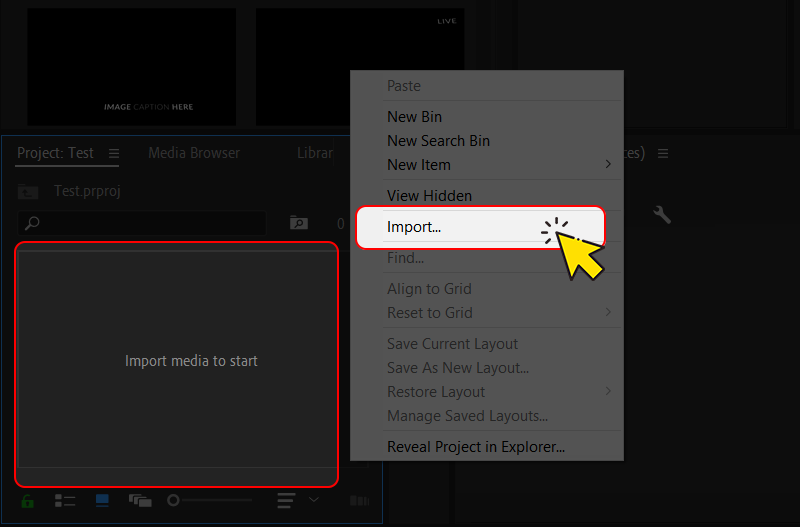Viewport: 800px width, 527px height.
Task: Click the wrench settings icon
Action: point(661,214)
